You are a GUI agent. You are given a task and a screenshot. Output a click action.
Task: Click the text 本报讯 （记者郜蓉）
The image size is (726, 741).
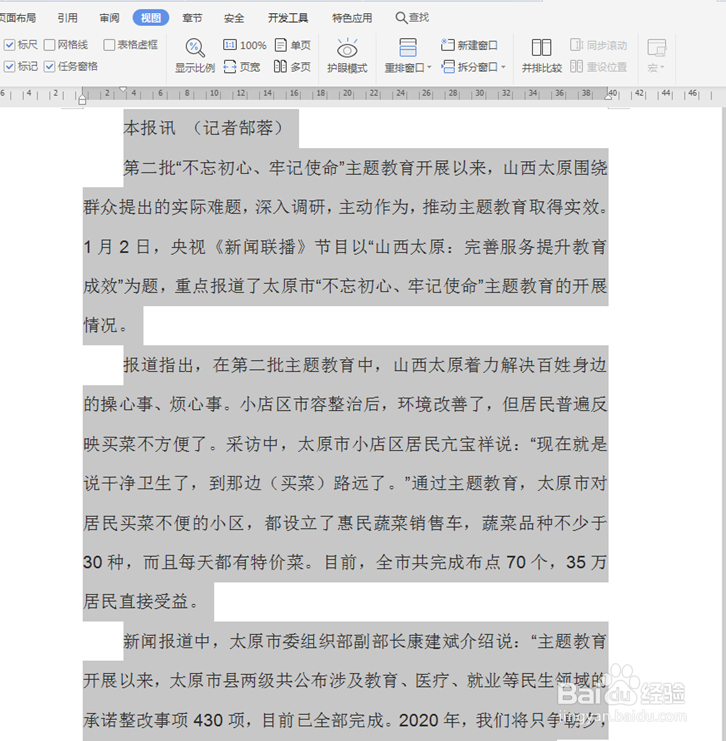(x=203, y=128)
